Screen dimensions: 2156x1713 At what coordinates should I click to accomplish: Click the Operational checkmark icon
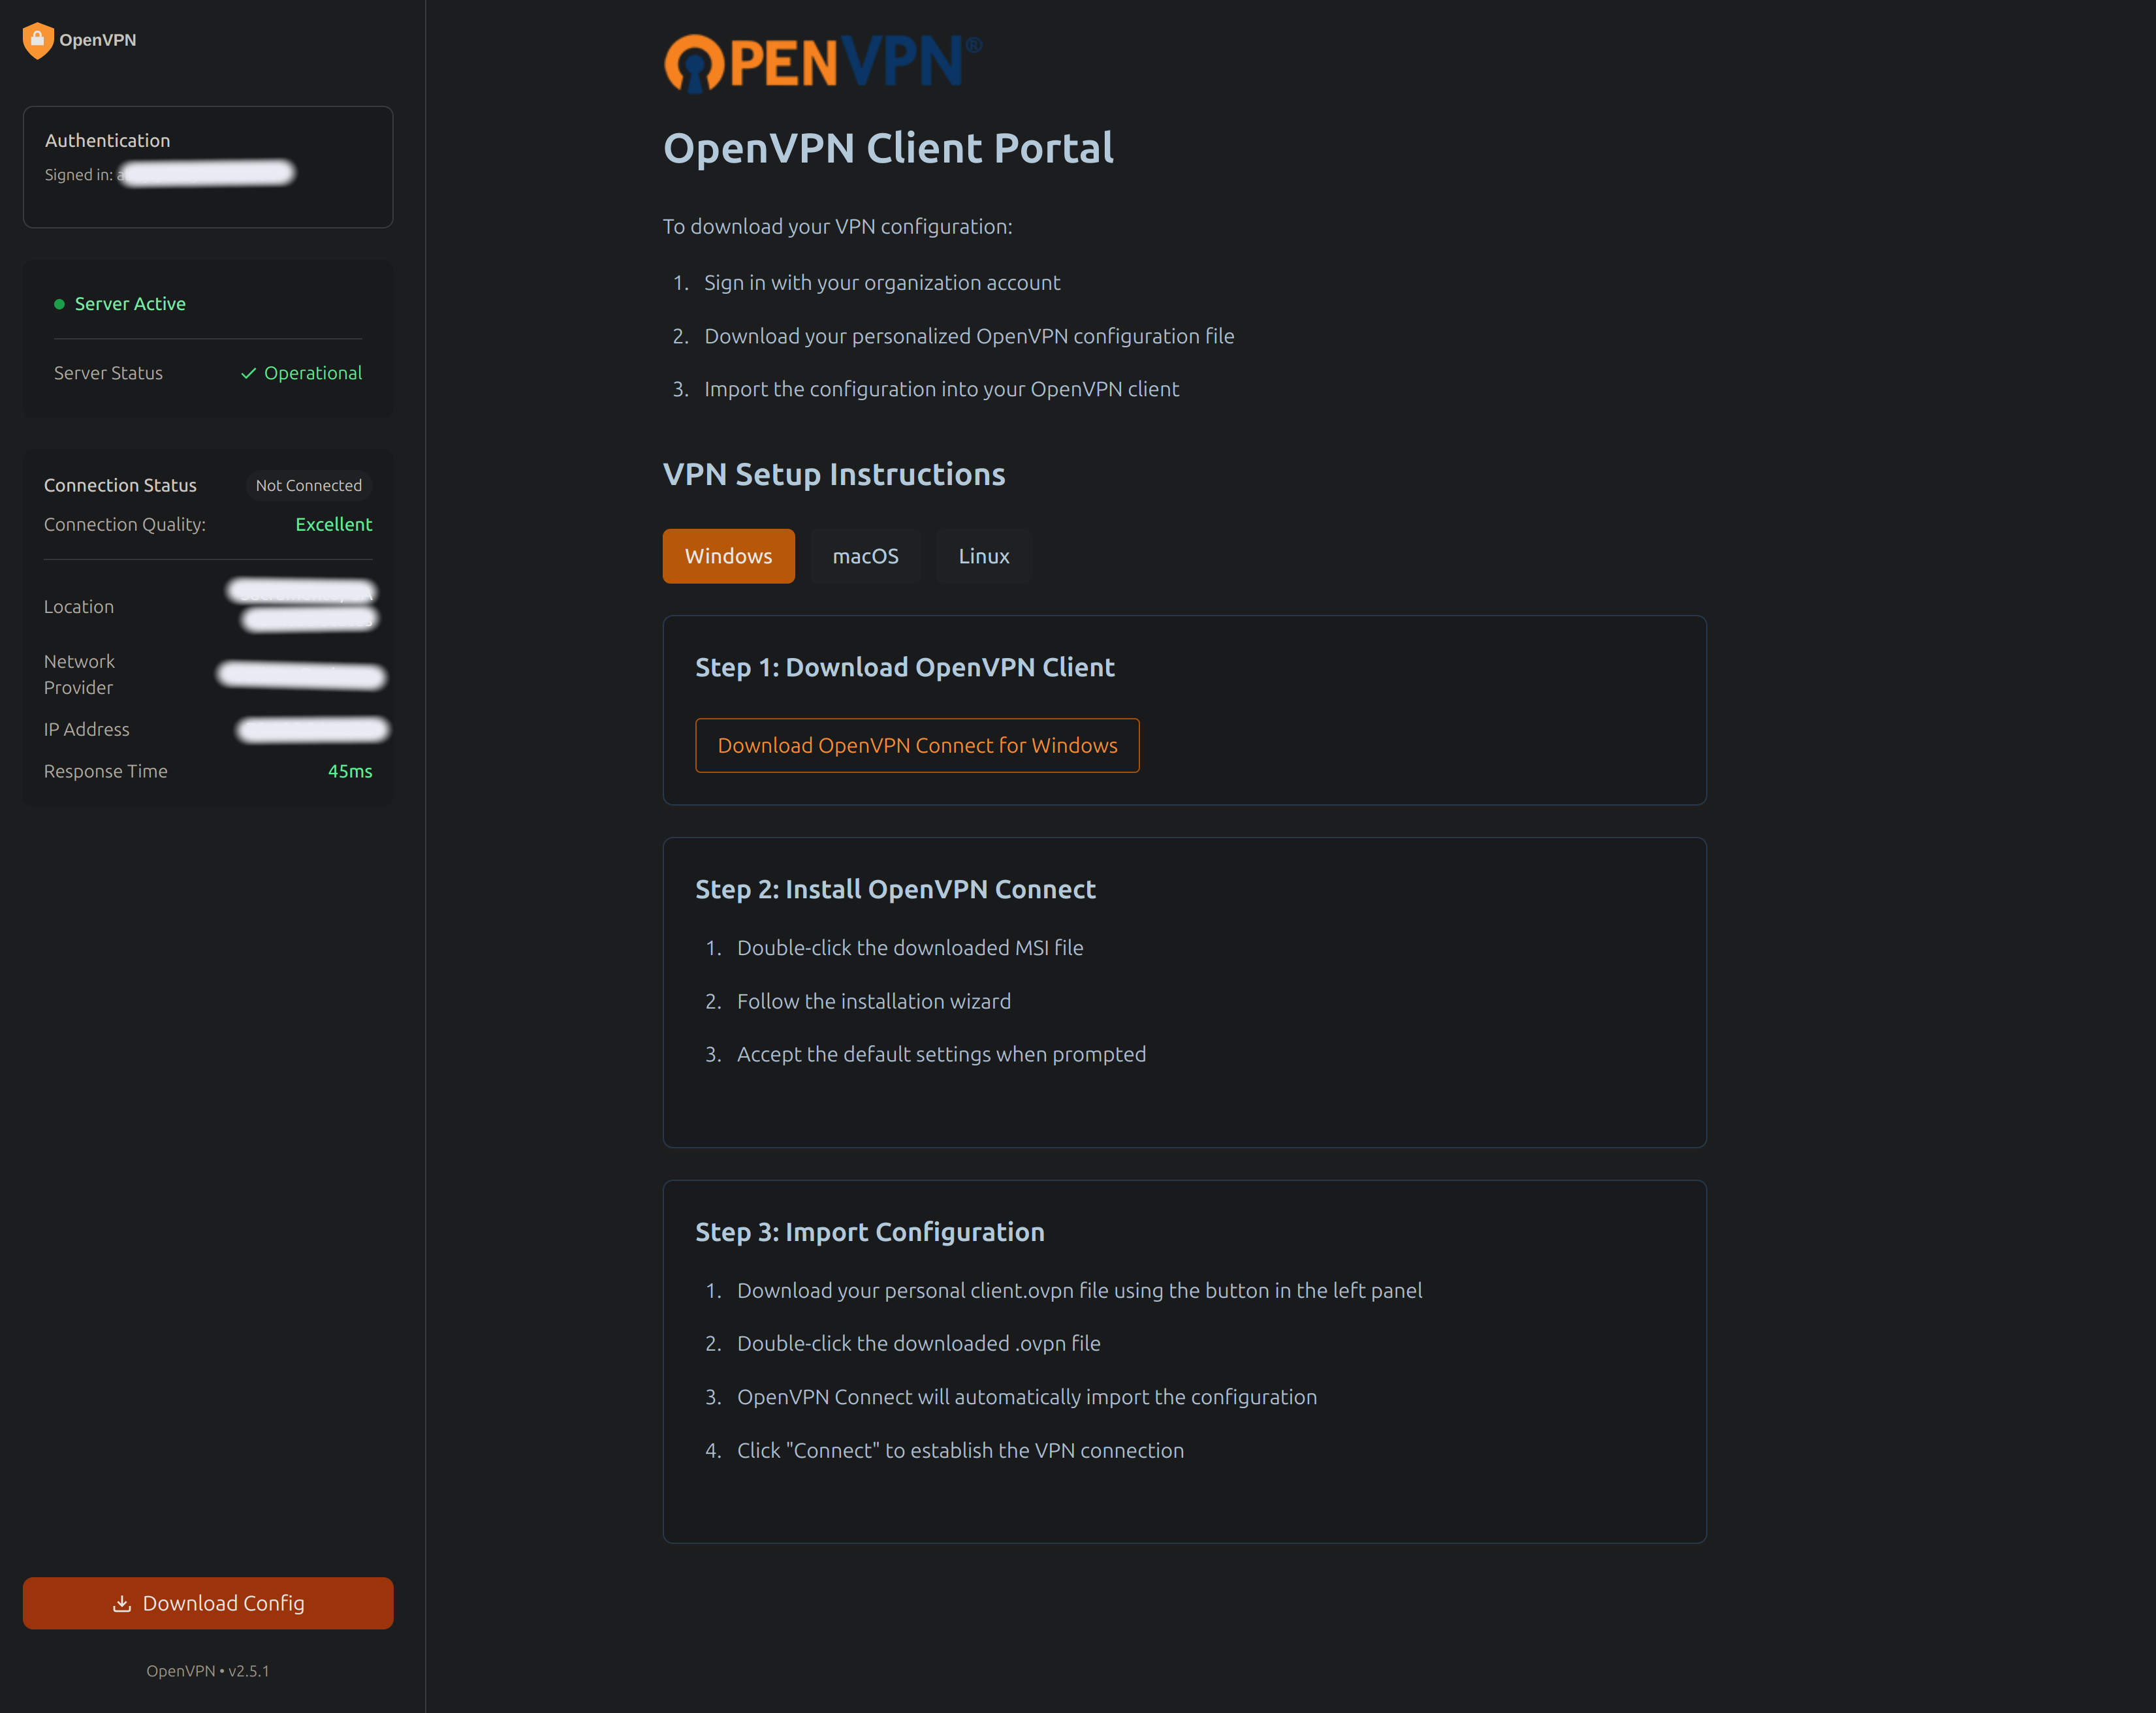click(248, 373)
